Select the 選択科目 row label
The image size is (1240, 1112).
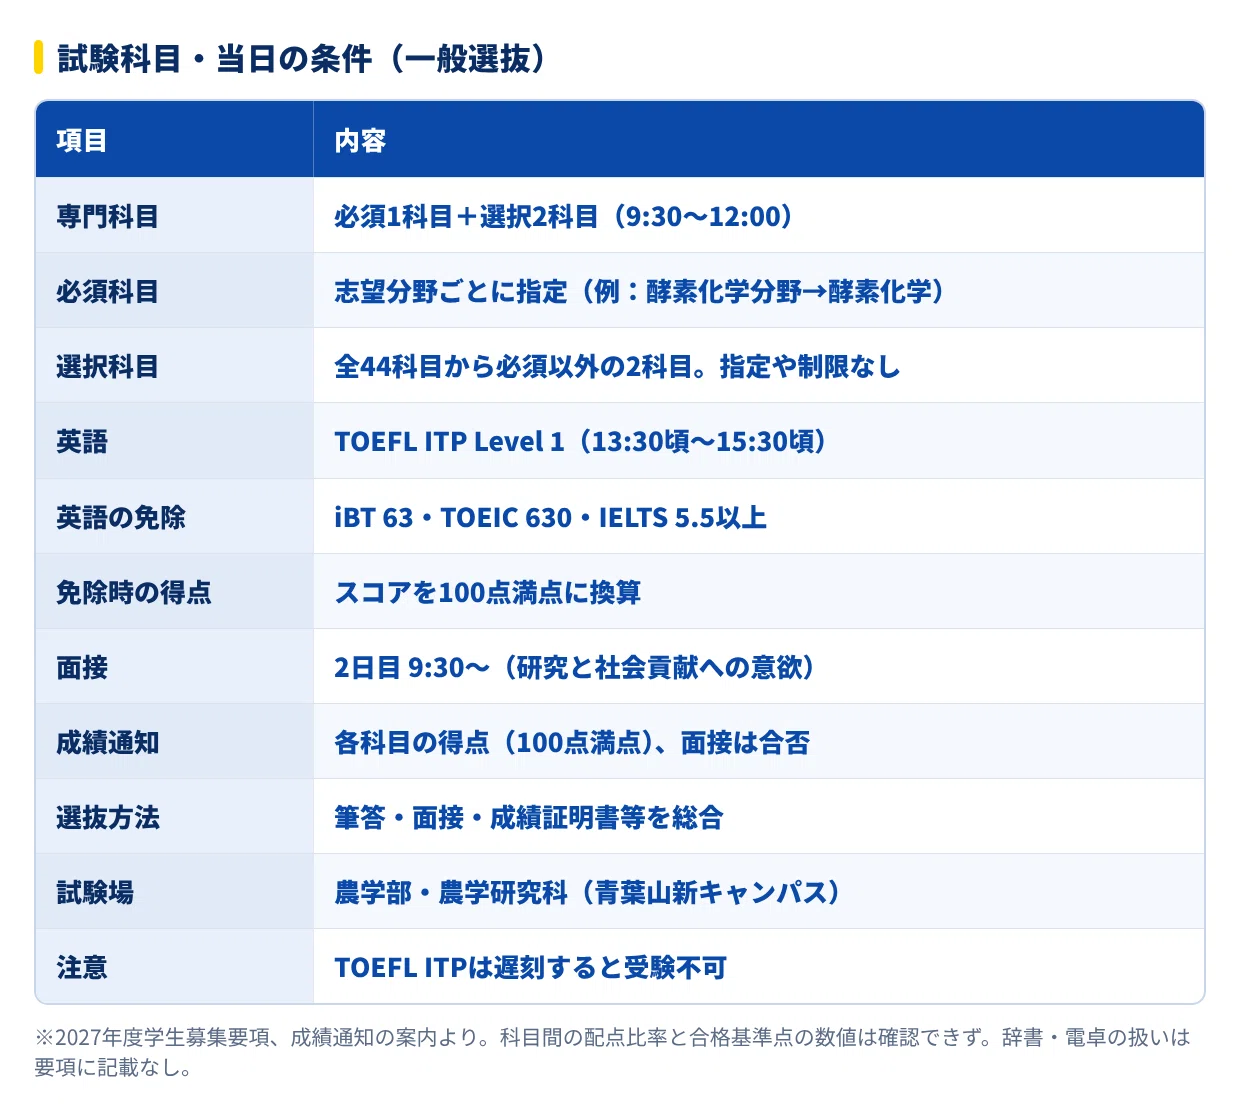(108, 366)
